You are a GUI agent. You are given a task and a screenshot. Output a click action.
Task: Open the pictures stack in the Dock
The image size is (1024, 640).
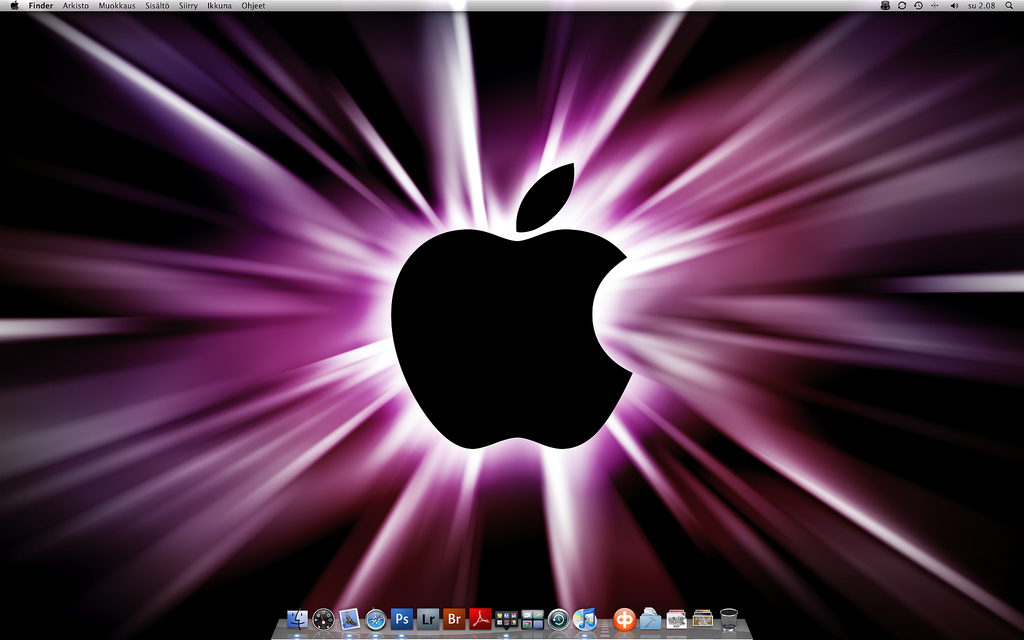pos(703,618)
